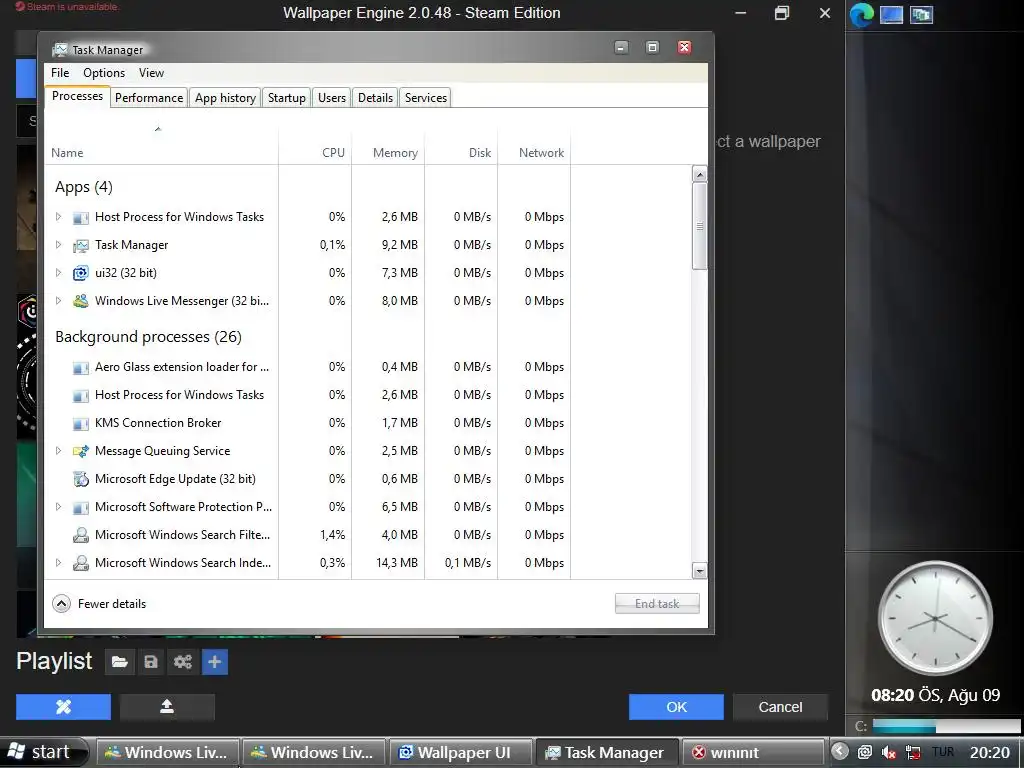Open wininit taskbar button
1024x768 pixels.
coord(753,752)
